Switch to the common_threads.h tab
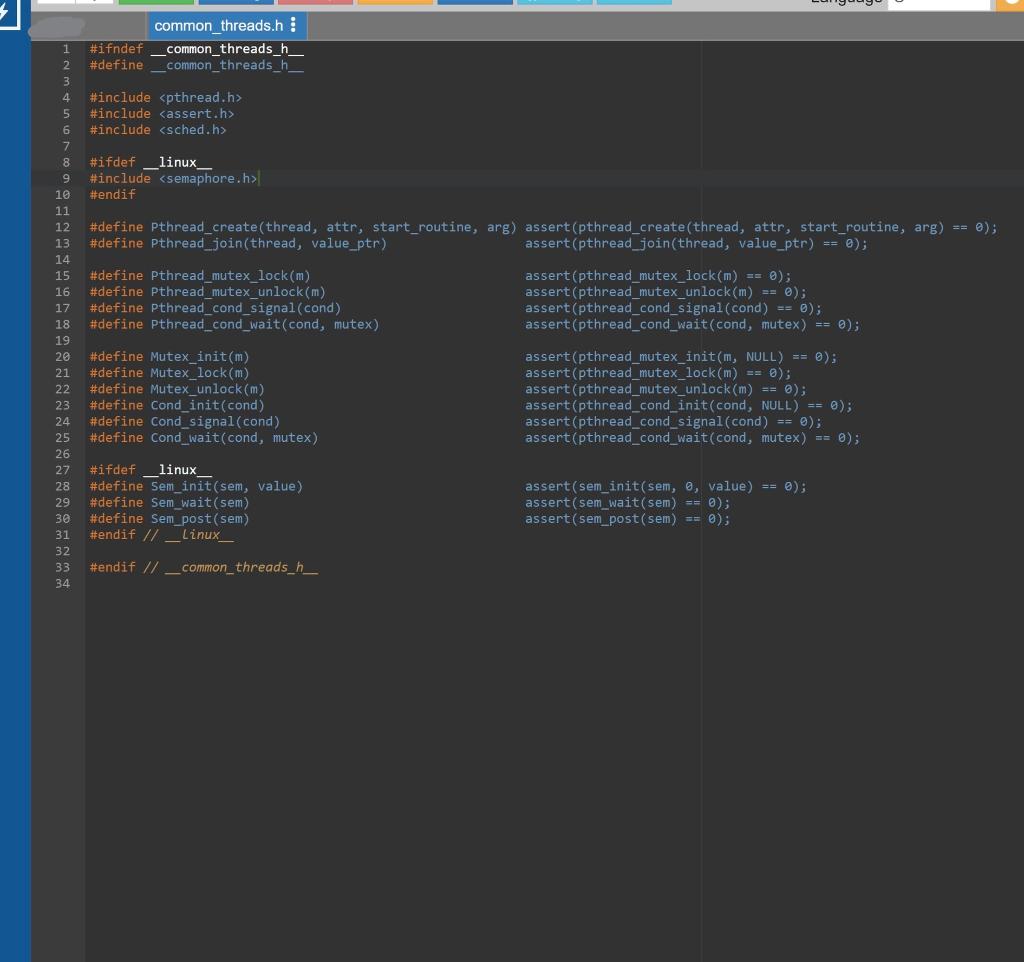 point(218,25)
